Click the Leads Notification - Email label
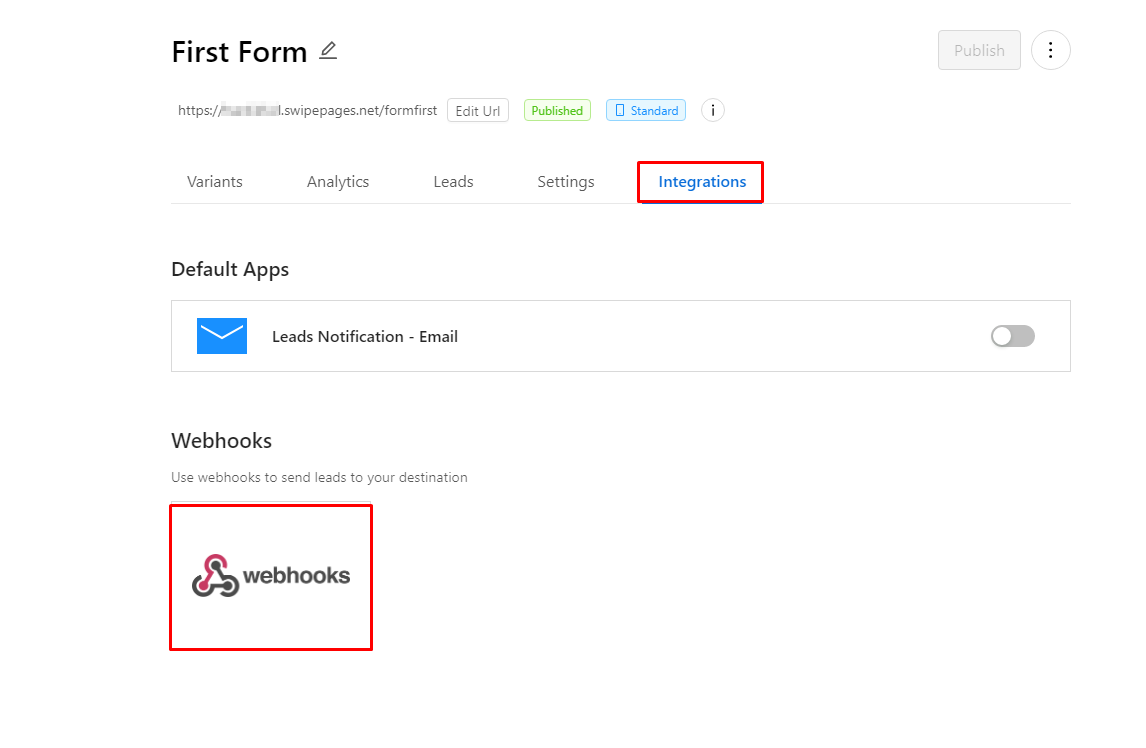The width and height of the screenshot is (1146, 748). click(x=365, y=336)
